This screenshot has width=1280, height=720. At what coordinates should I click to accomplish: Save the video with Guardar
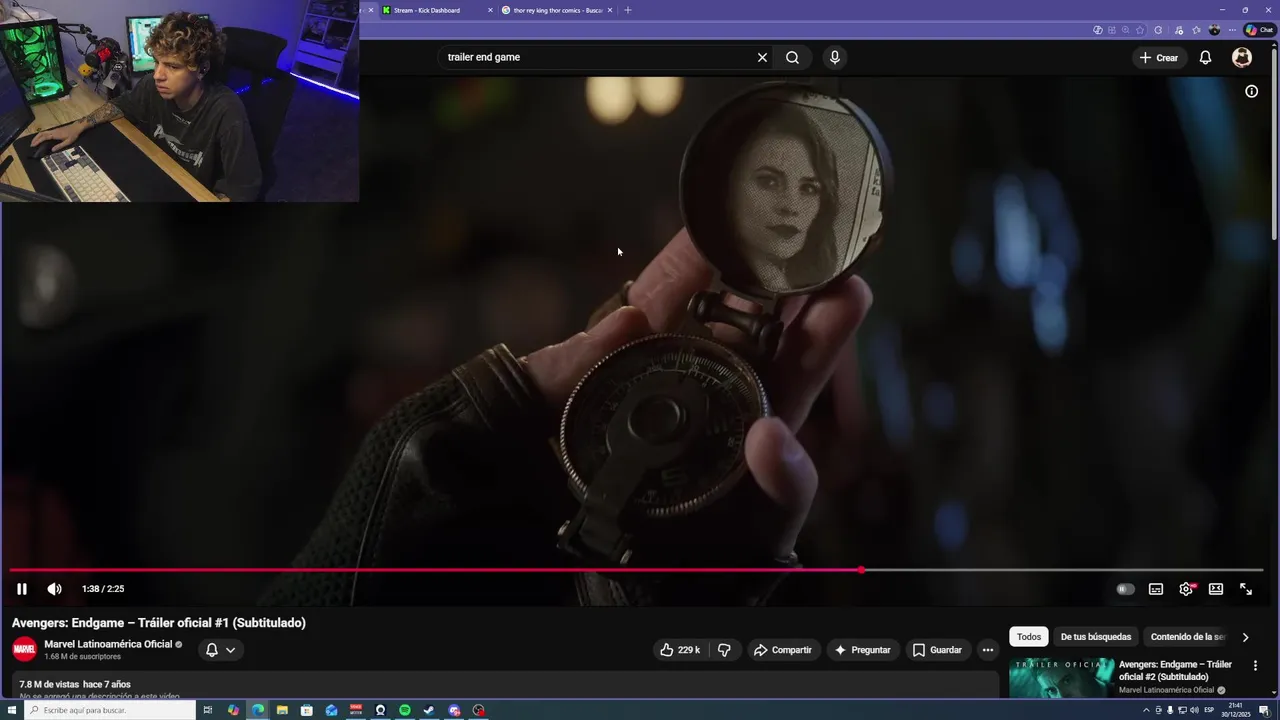coord(937,650)
